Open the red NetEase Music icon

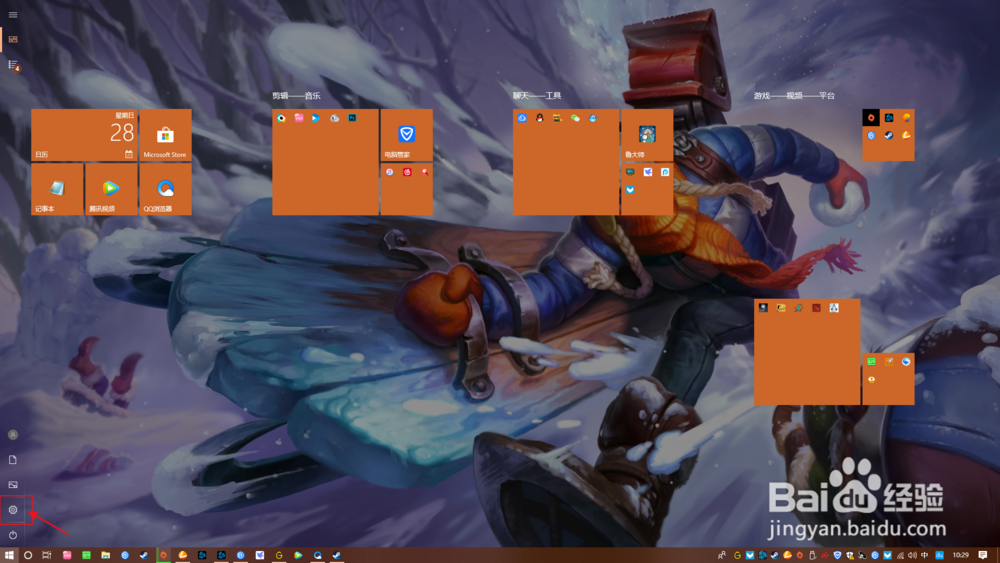click(407, 172)
